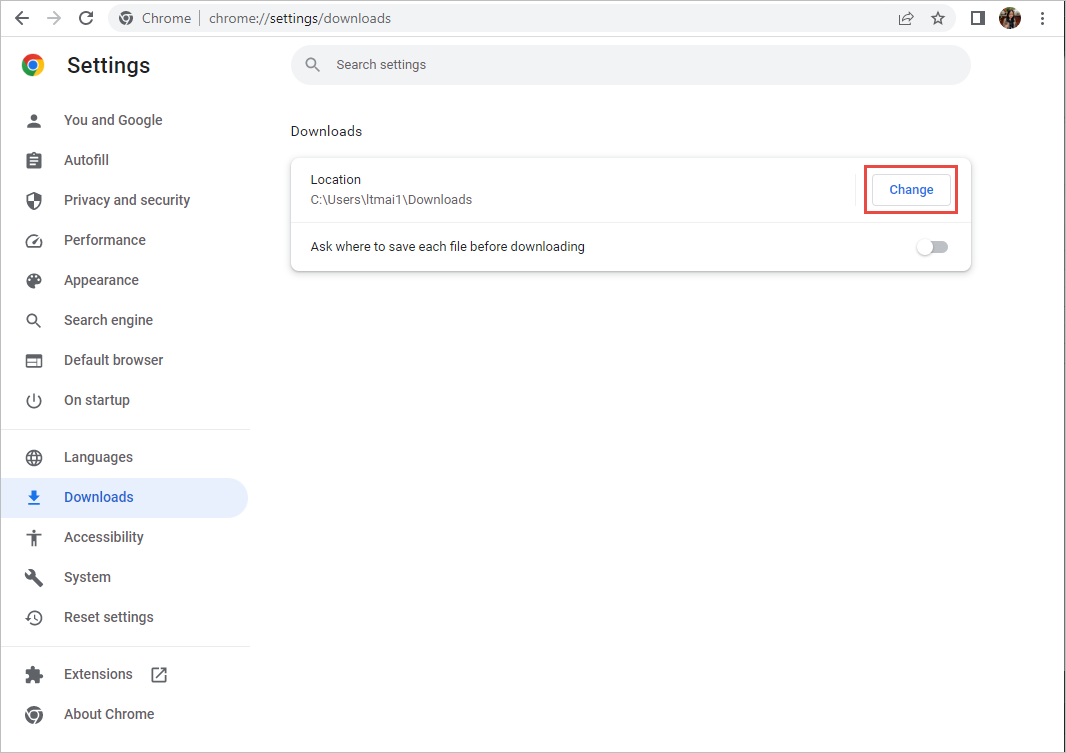Open the About Chrome page
Viewport: 1066px width, 753px height.
click(x=108, y=714)
